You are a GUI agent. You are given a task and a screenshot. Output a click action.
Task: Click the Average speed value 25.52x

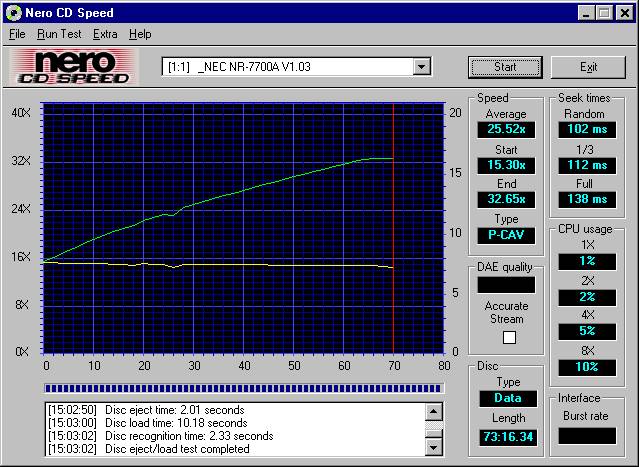click(506, 130)
